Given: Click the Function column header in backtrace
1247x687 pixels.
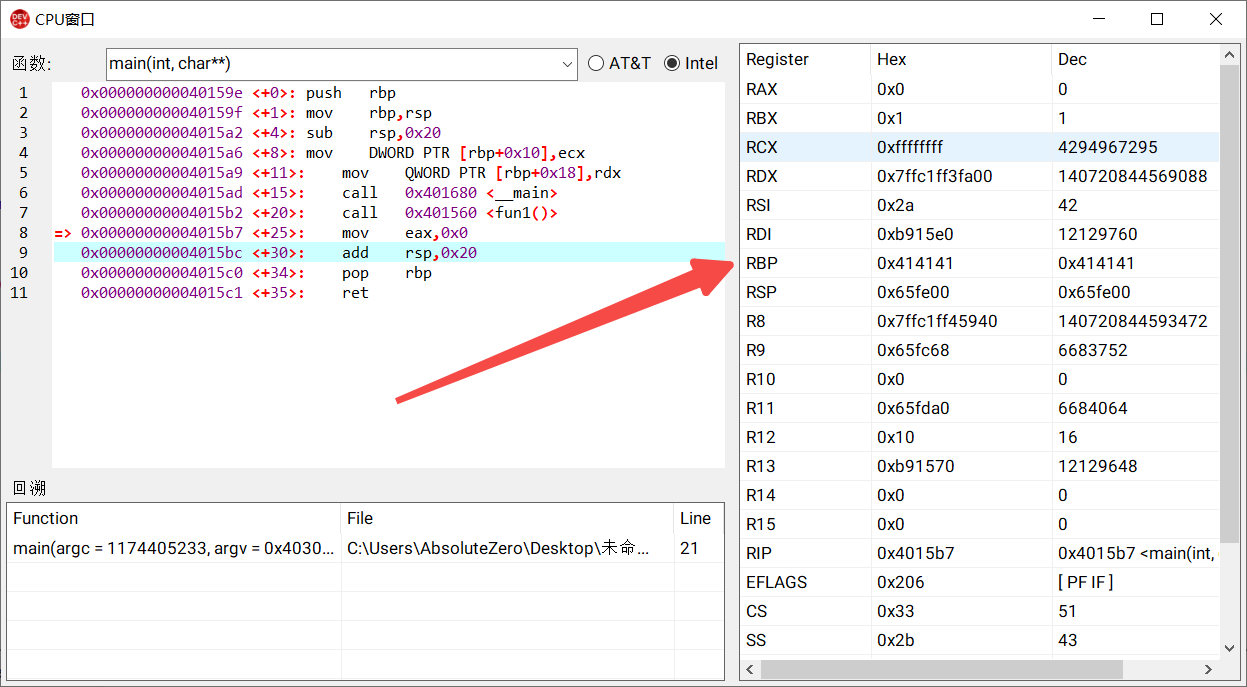Looking at the screenshot, I should [174, 518].
